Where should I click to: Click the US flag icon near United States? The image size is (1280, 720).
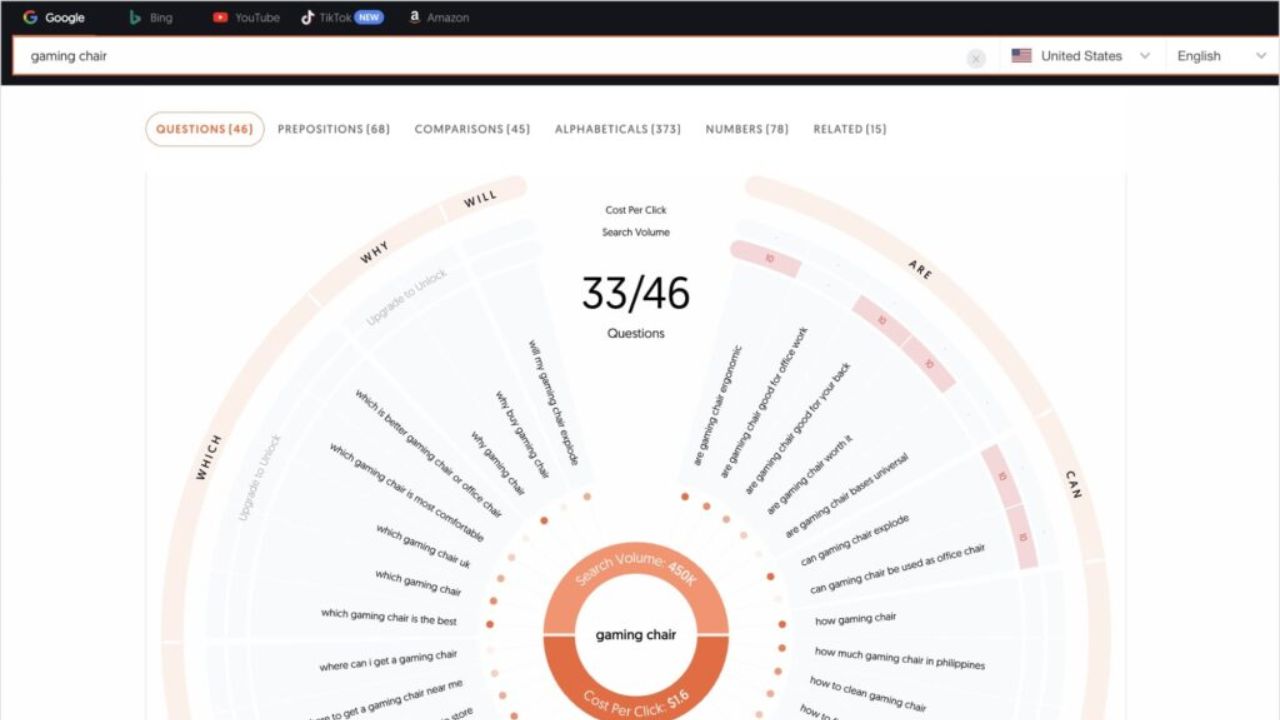1021,55
